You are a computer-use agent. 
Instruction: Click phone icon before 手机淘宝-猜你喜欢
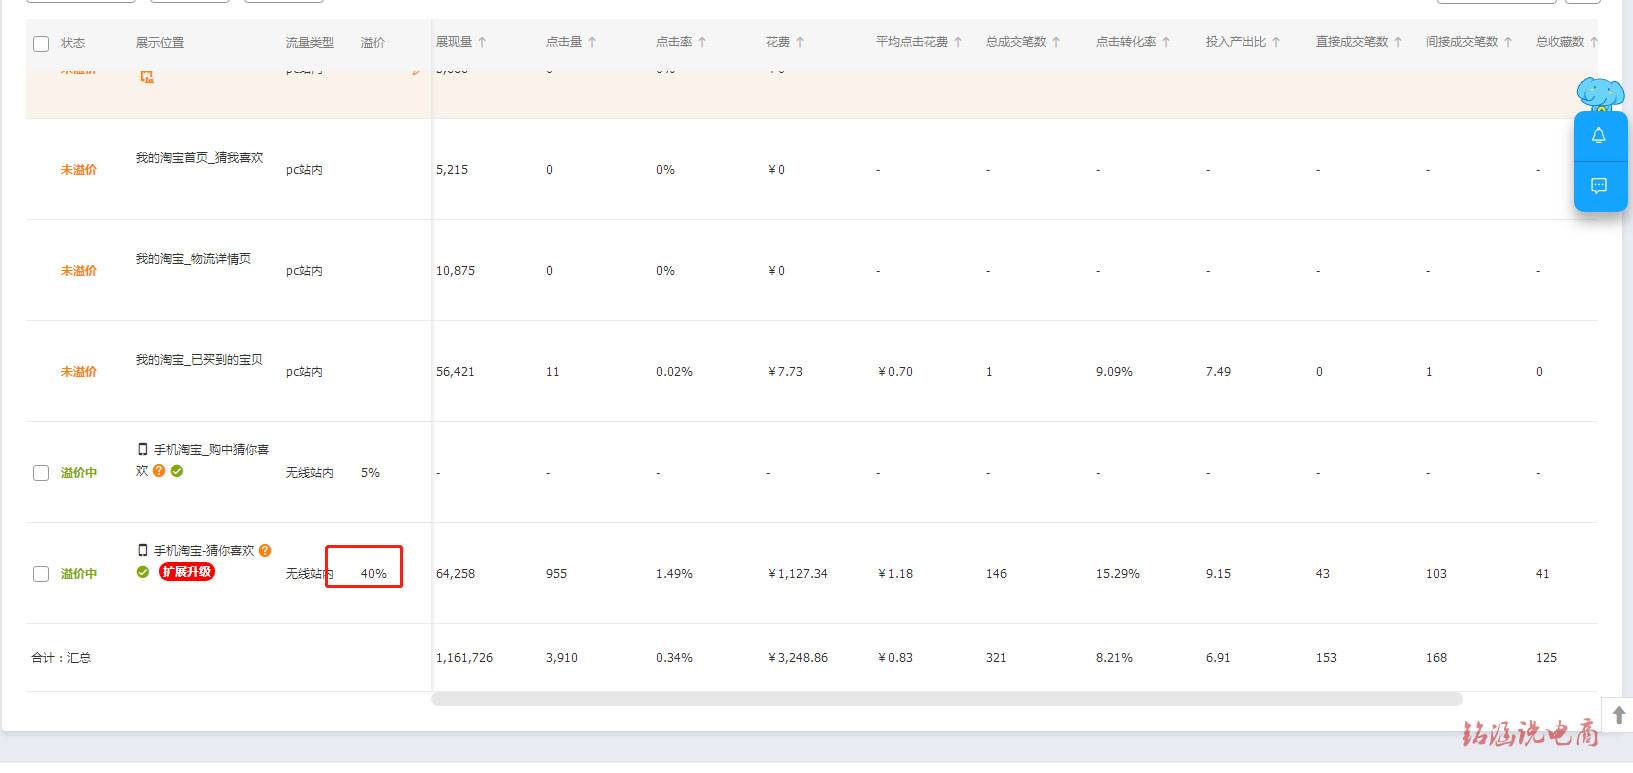[x=143, y=551]
